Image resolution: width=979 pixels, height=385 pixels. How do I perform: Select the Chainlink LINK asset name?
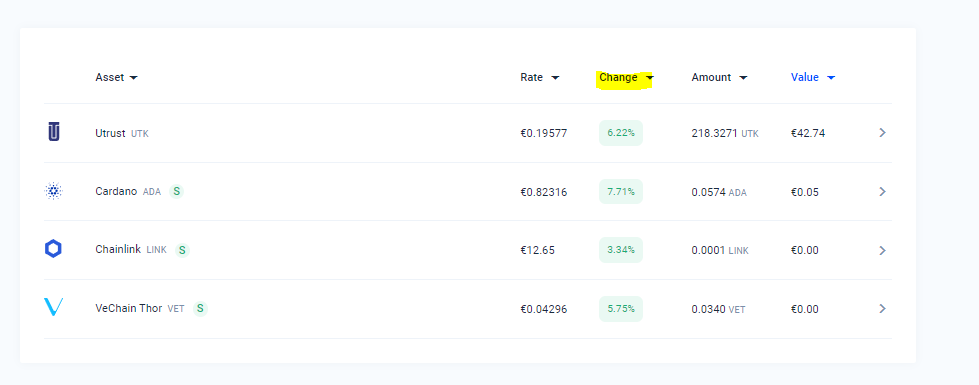pos(131,250)
